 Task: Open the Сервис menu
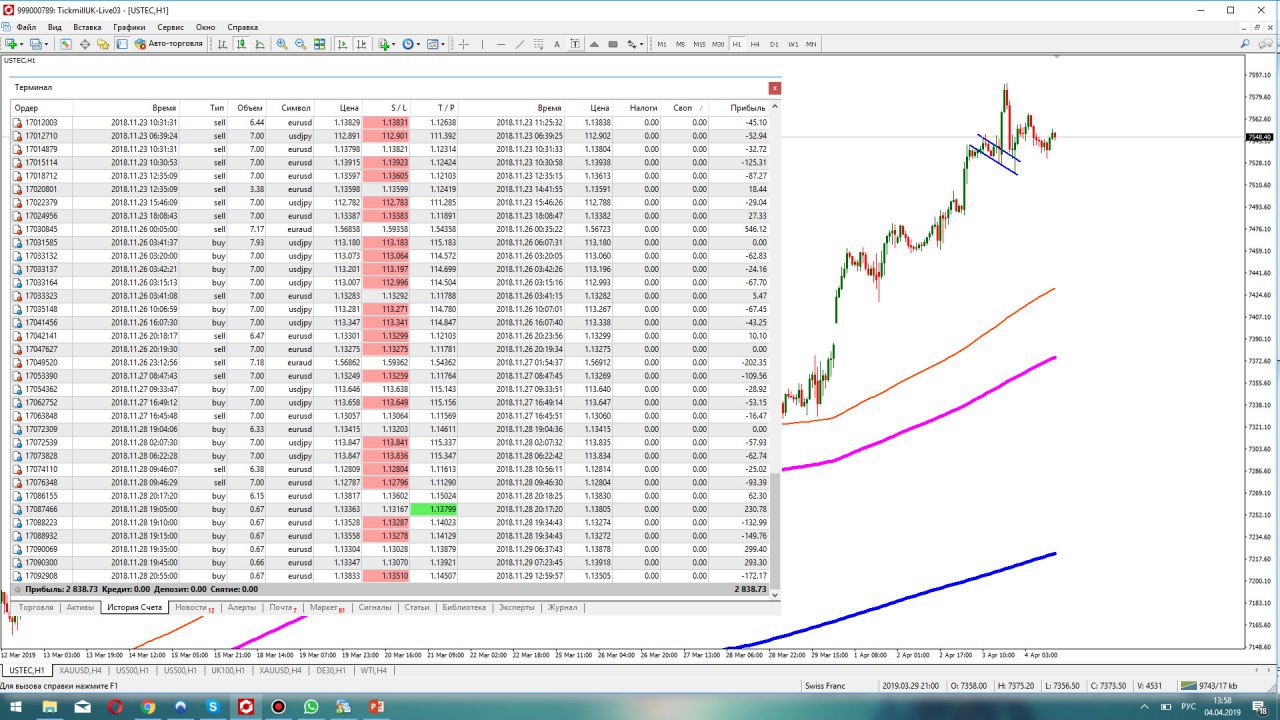(170, 27)
